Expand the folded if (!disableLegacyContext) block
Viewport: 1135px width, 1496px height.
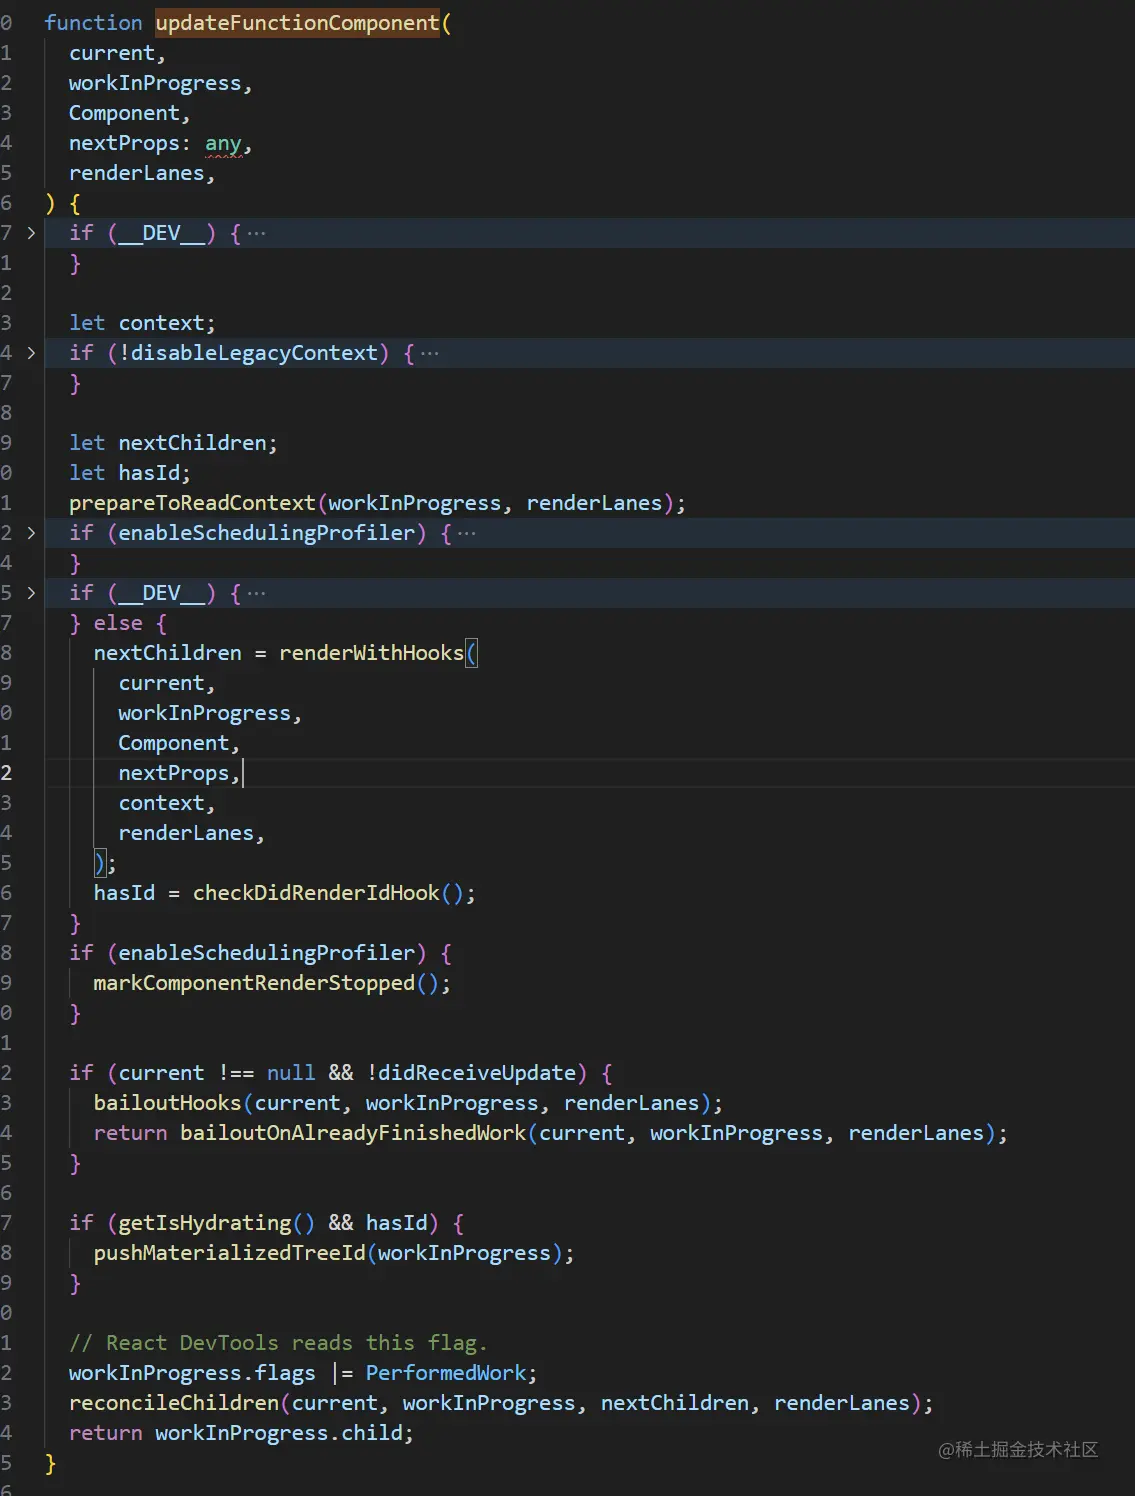click(31, 353)
